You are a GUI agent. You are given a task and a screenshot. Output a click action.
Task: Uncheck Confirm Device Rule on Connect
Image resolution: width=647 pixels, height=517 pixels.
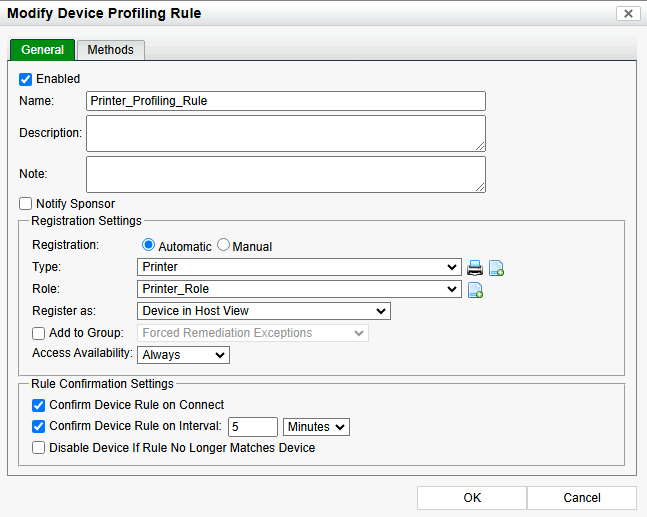coord(39,405)
